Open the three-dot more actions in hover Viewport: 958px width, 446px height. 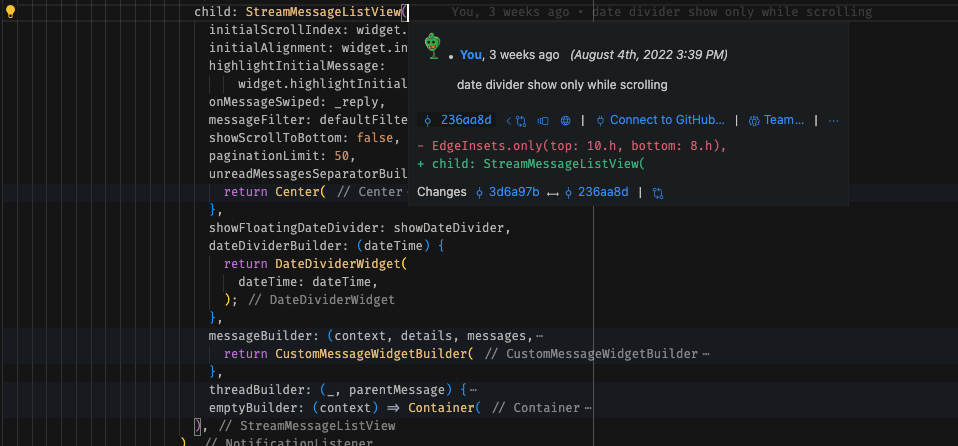833,120
